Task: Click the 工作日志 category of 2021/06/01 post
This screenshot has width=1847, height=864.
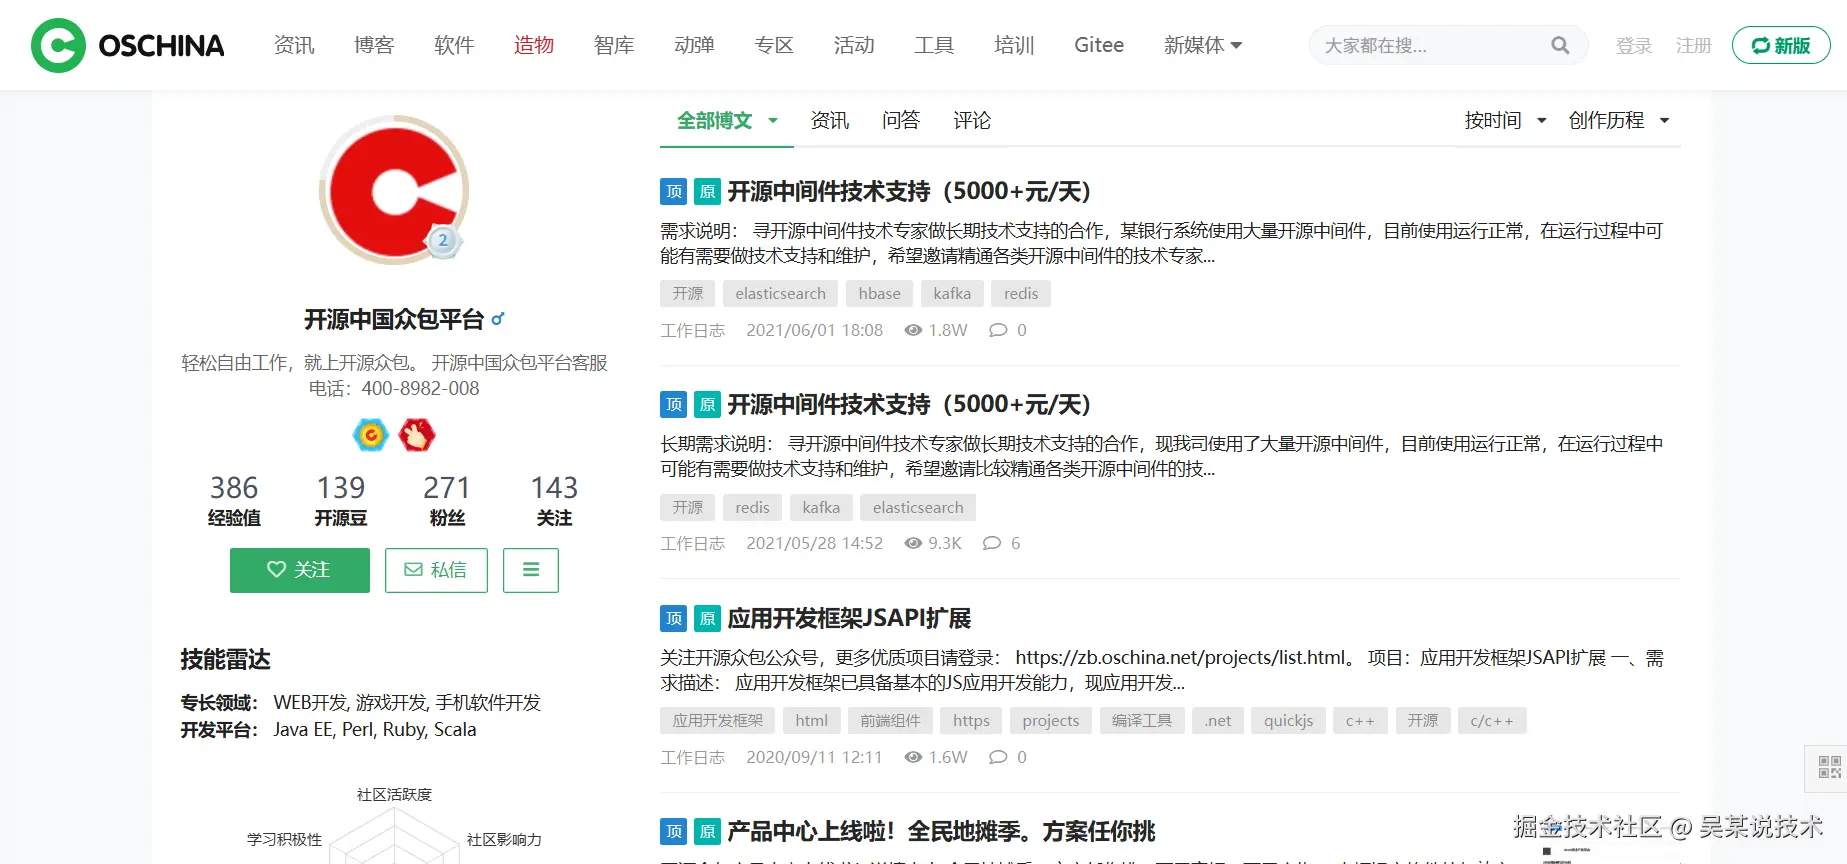Action: (x=692, y=331)
